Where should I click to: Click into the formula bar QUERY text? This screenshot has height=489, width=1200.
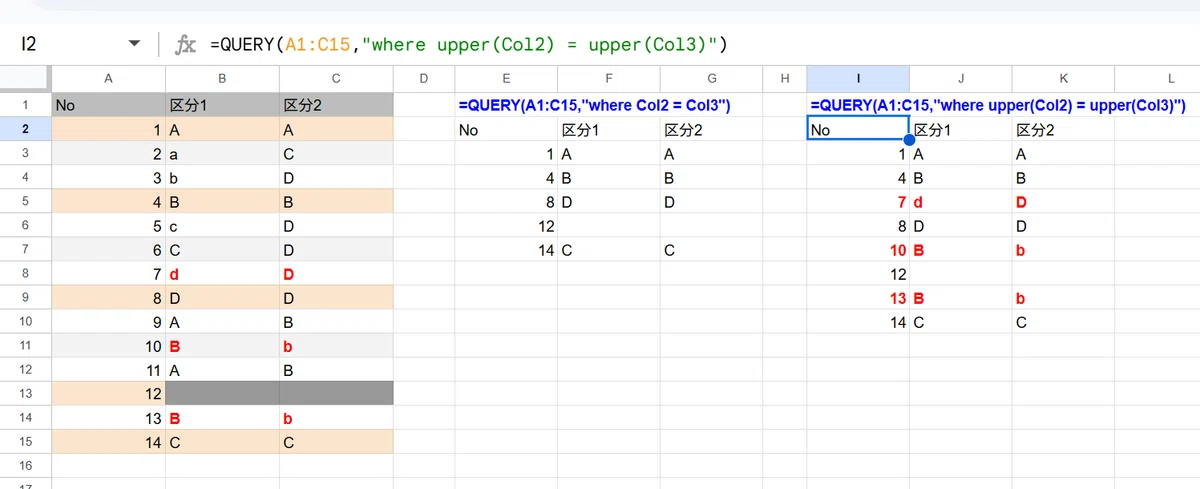[x=468, y=45]
